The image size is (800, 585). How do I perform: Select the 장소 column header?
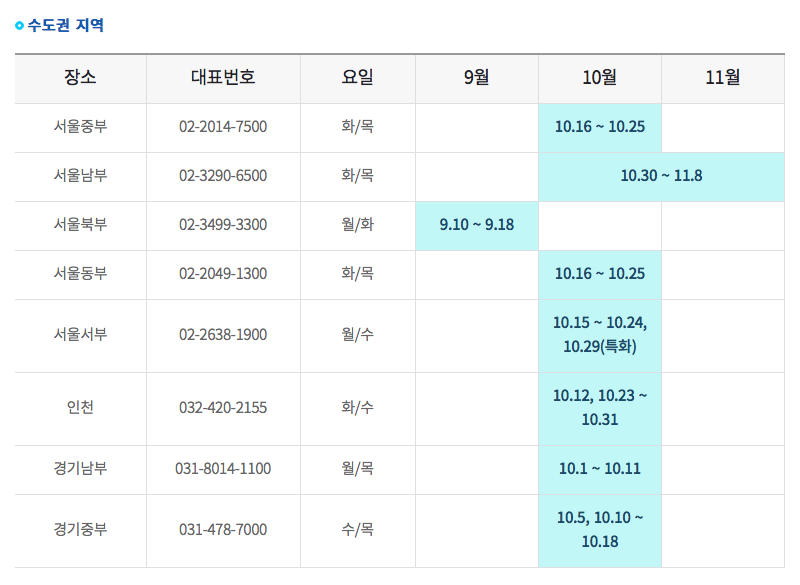click(80, 78)
